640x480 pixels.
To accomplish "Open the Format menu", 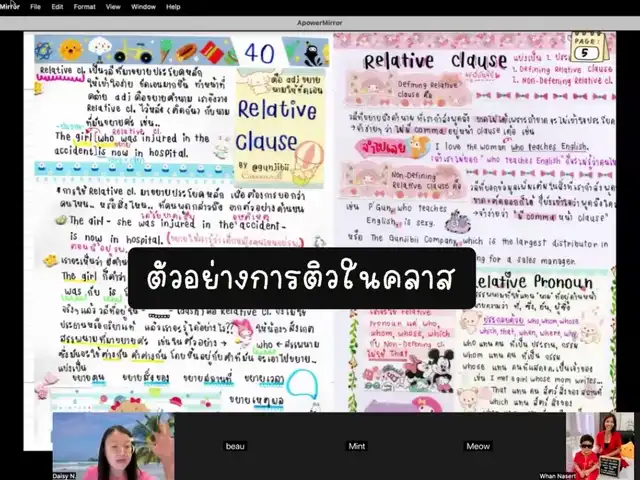I will point(84,6).
